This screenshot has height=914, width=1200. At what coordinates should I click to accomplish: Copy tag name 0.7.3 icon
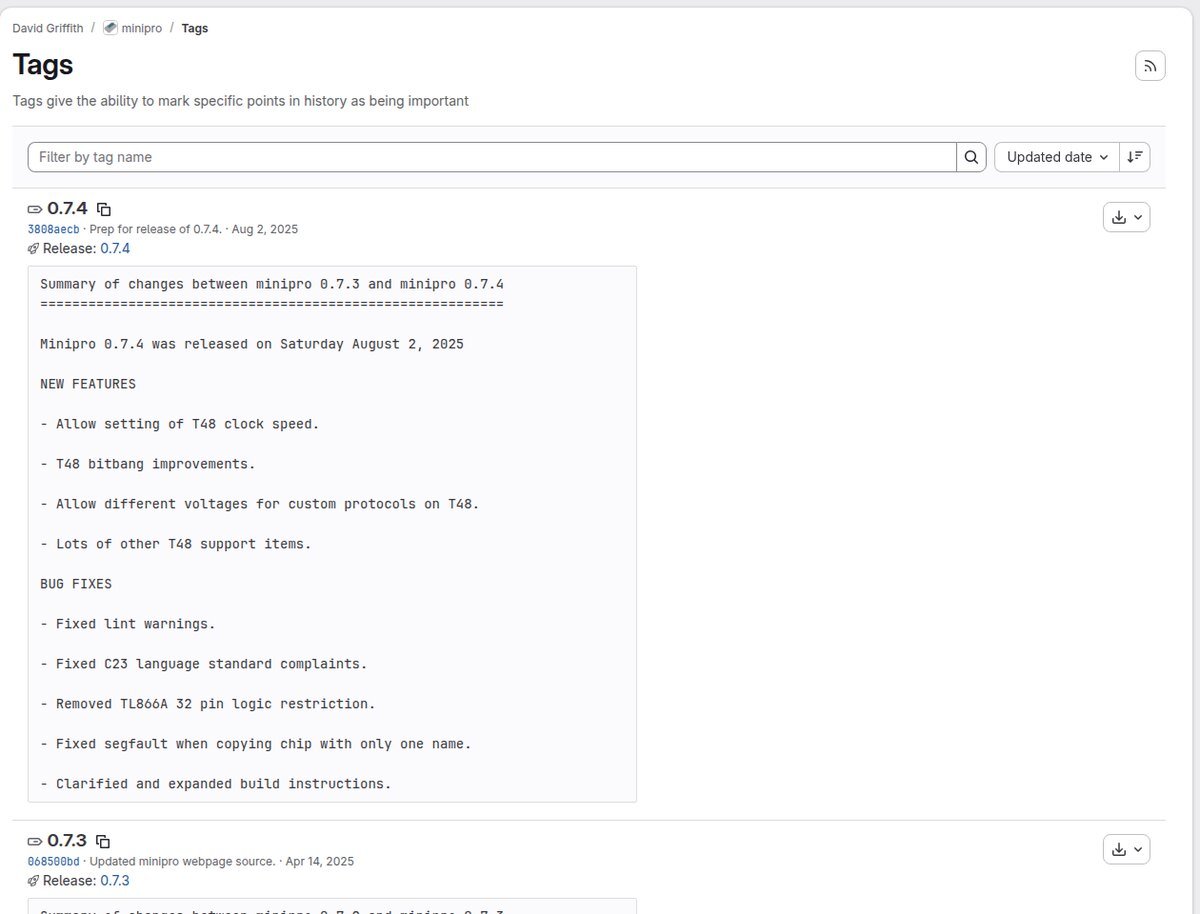103,842
